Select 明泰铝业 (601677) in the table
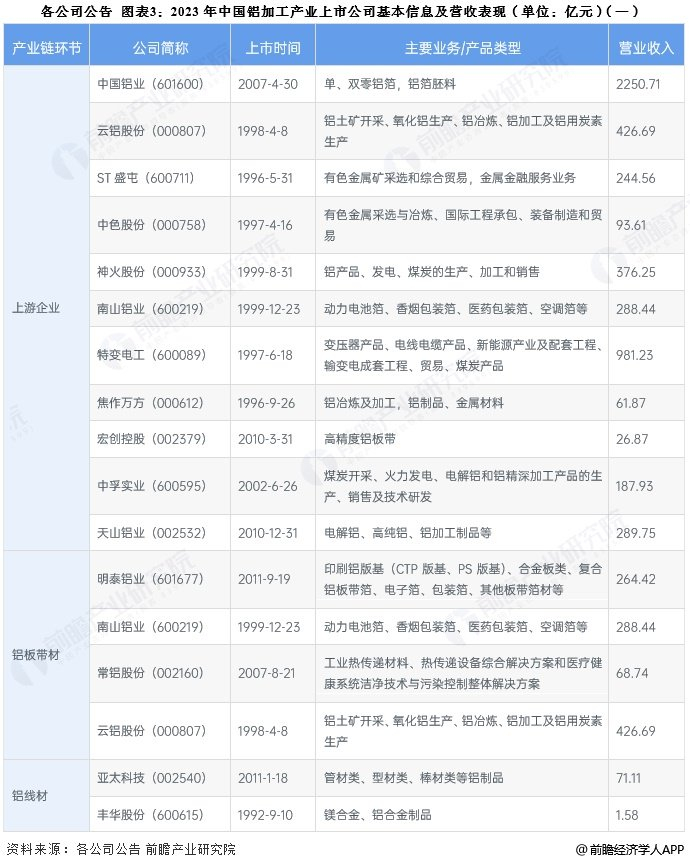The width and height of the screenshot is (690, 861). (159, 581)
